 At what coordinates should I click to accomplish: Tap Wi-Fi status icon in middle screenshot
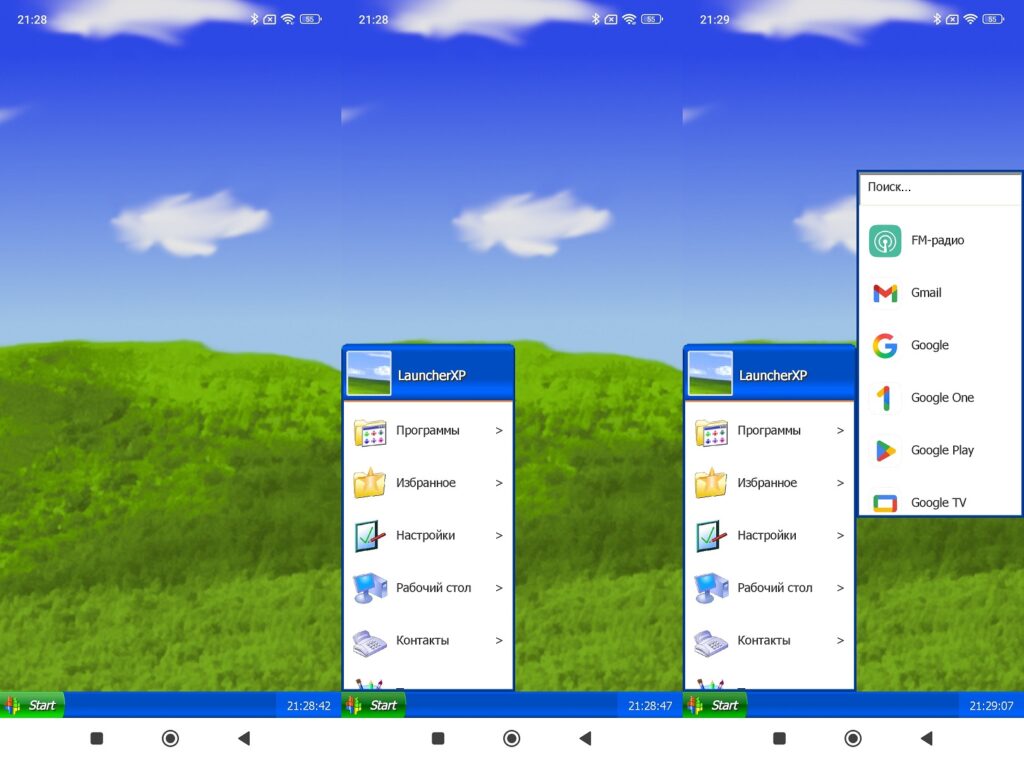(x=630, y=19)
